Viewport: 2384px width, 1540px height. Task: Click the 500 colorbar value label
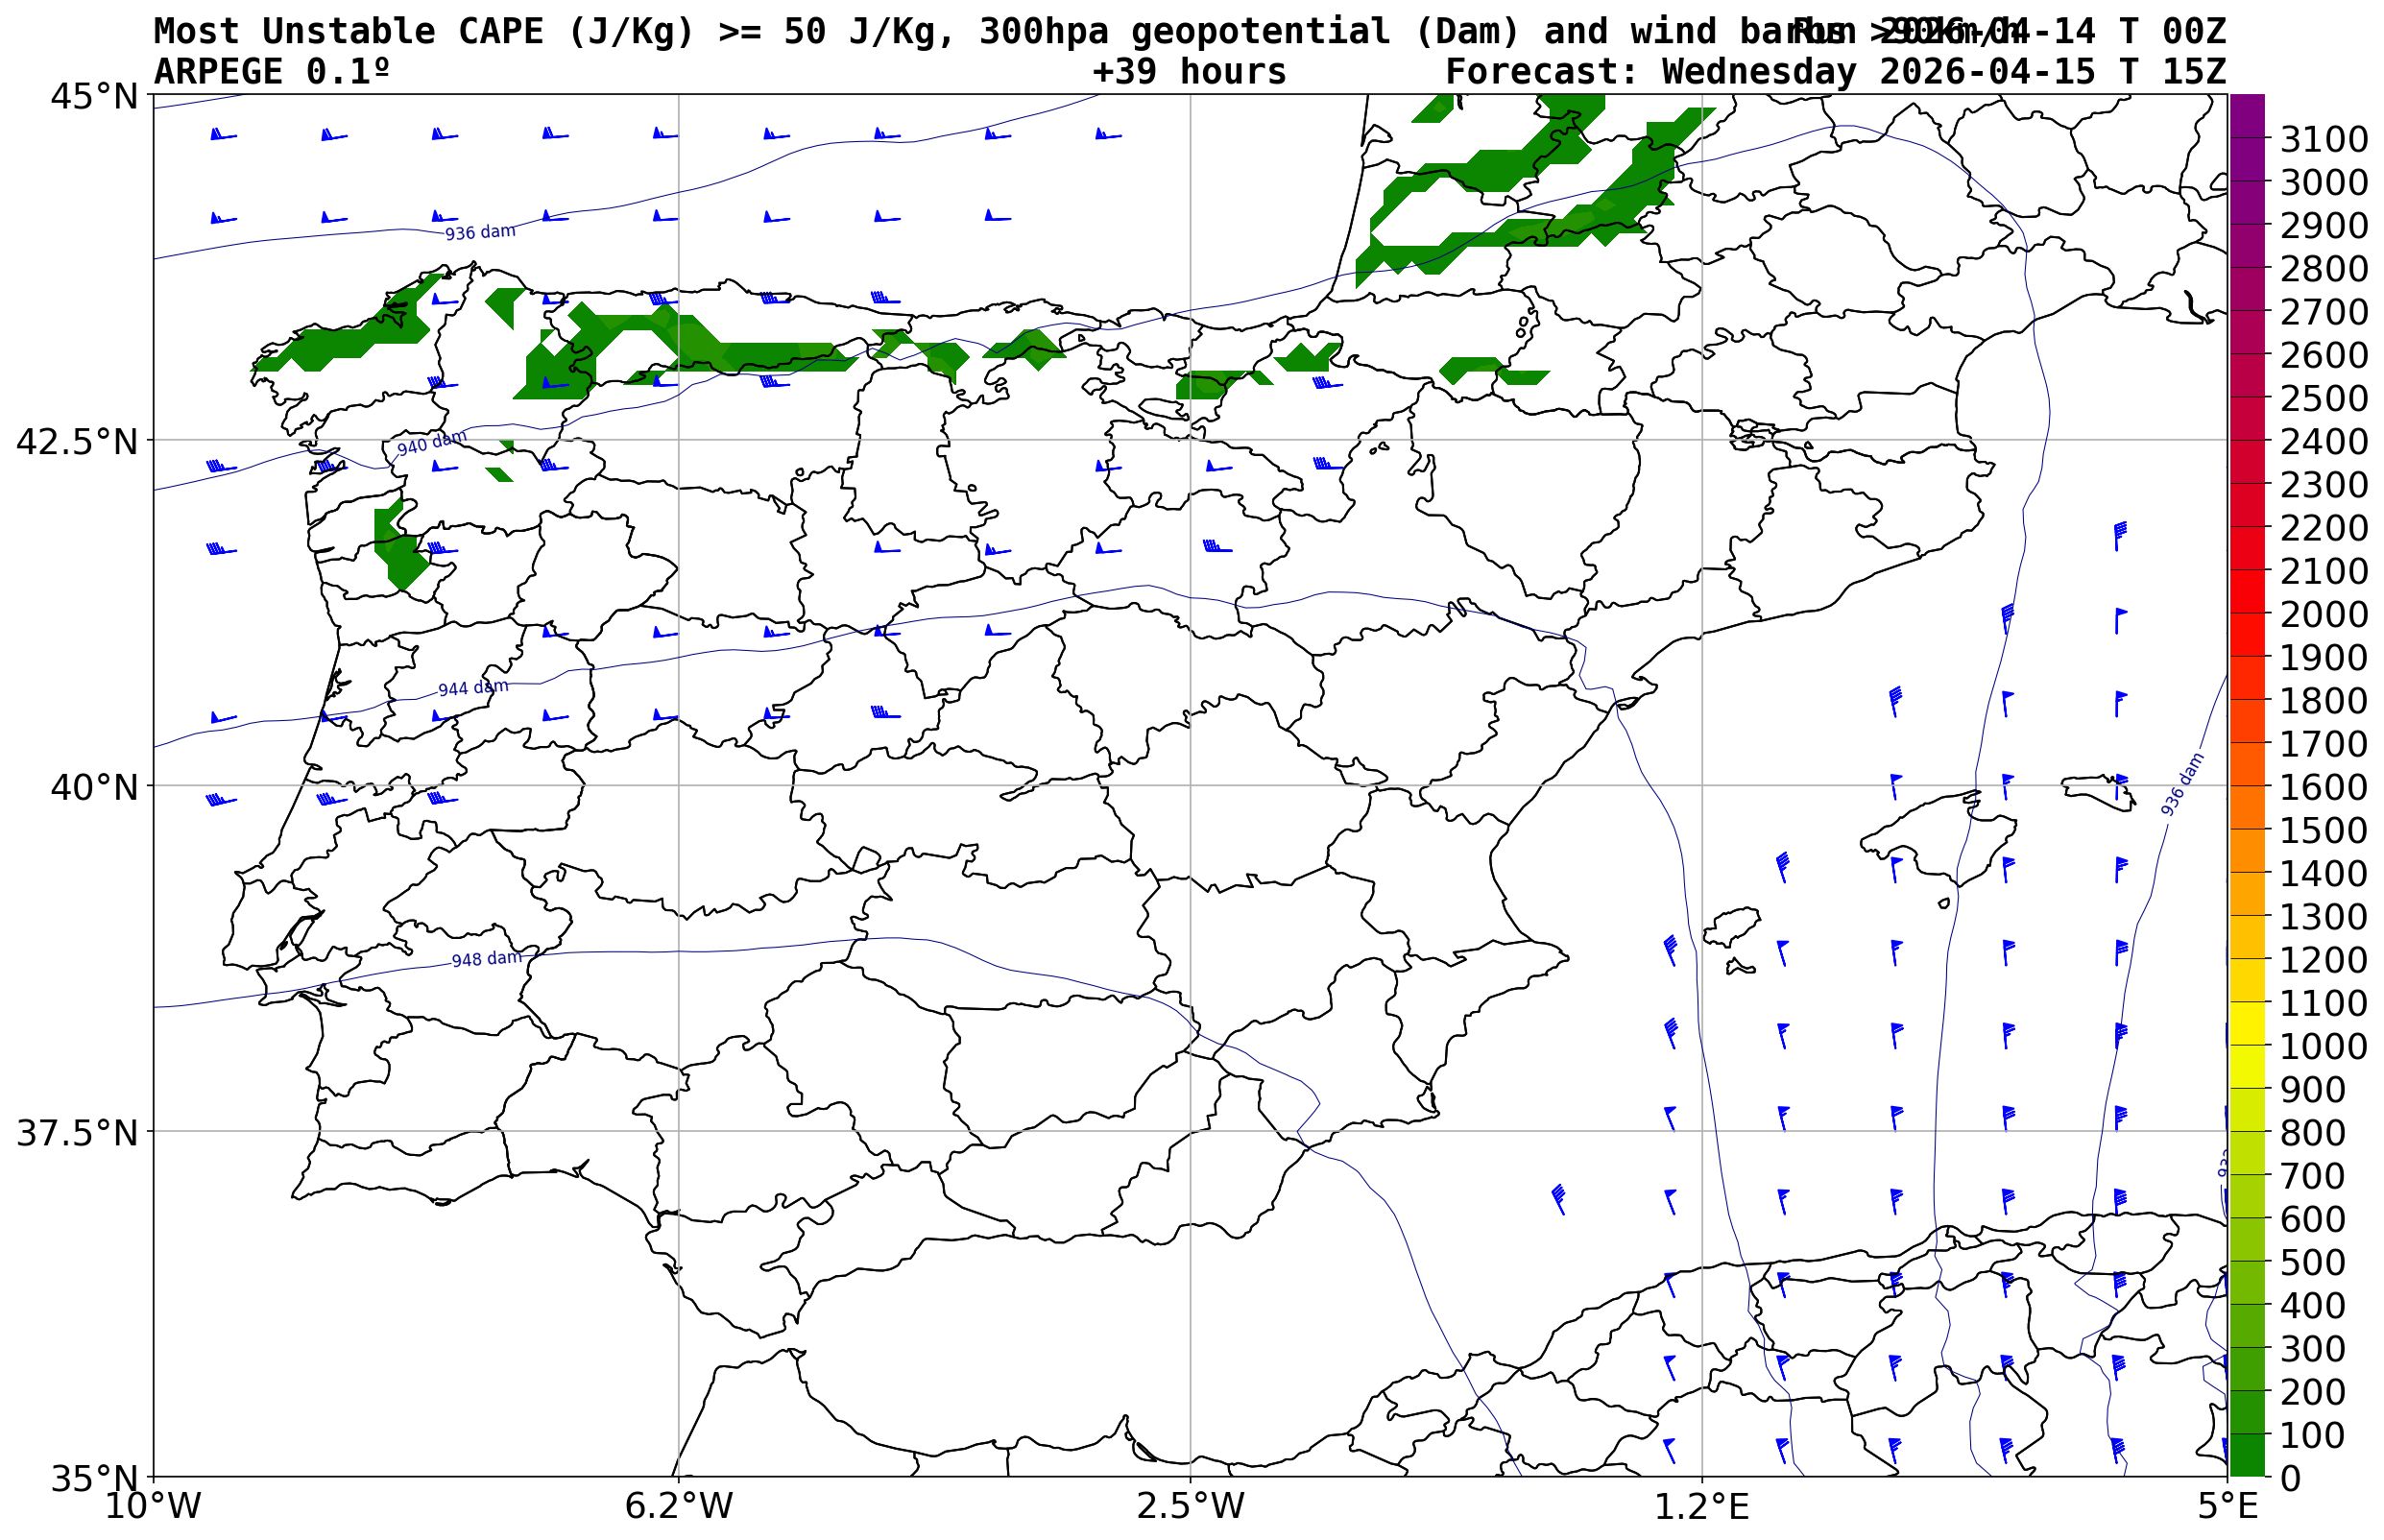(2312, 1262)
